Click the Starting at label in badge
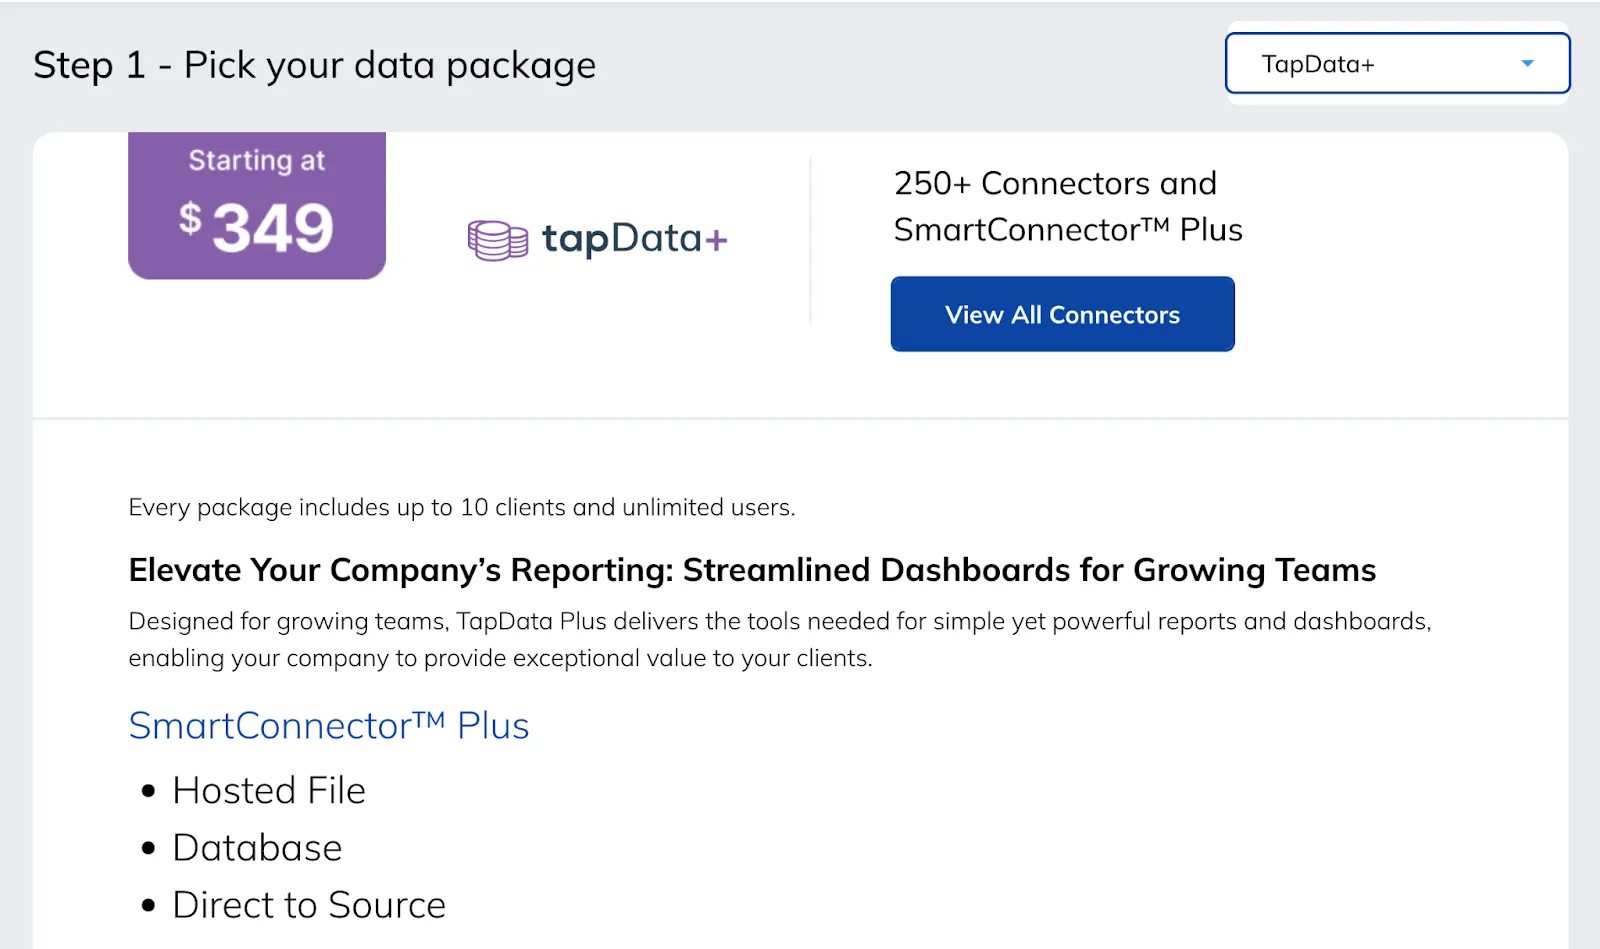The image size is (1600, 949). pos(257,160)
